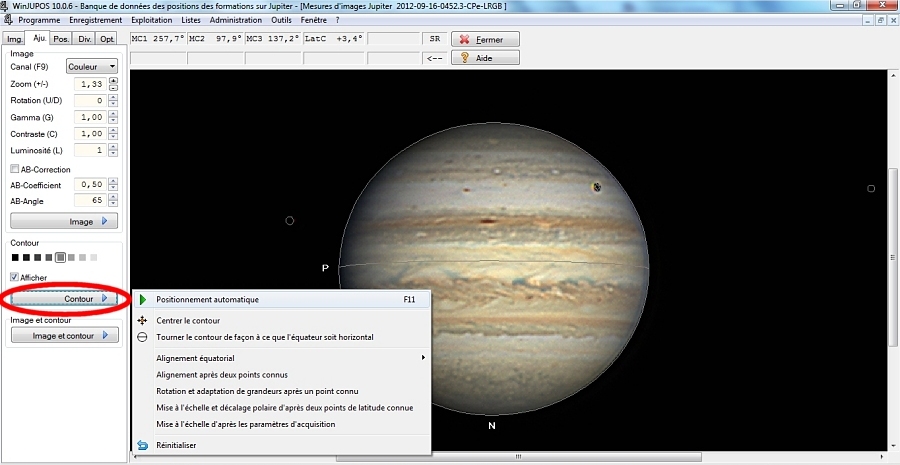
Task: Click the red X icon on the Fermer button
Action: point(465,40)
